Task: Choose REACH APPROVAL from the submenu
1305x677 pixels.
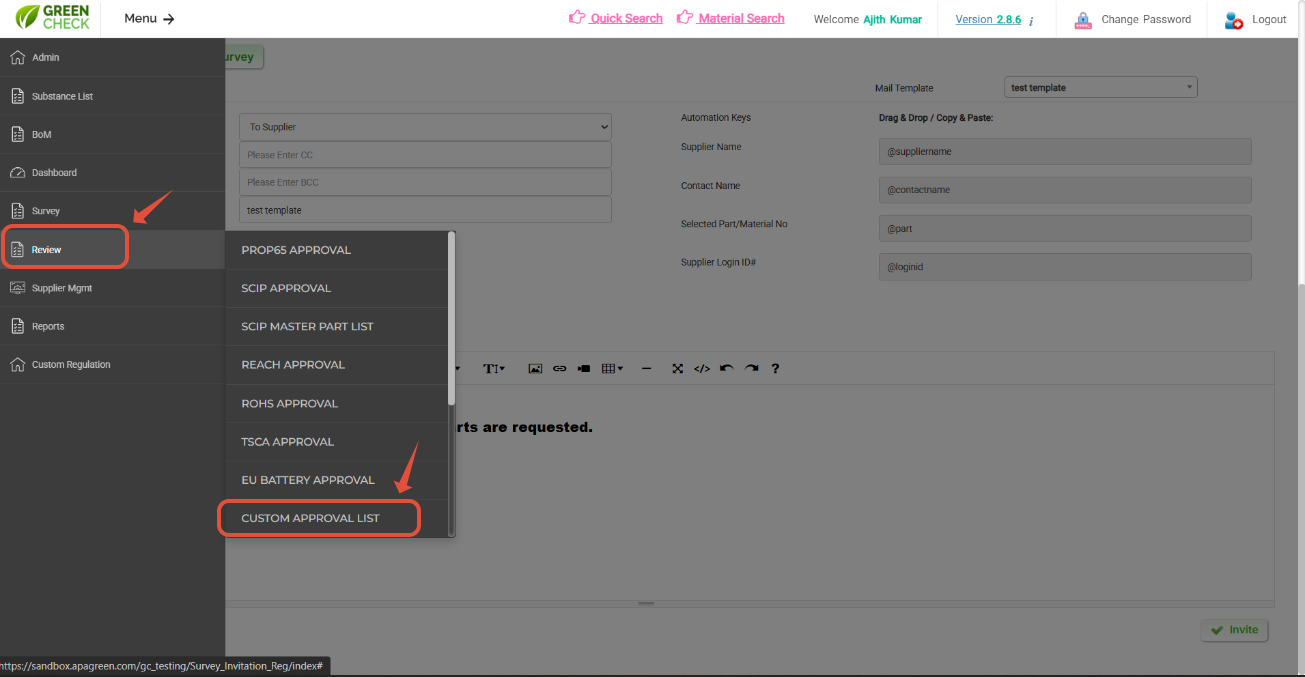Action: pos(337,365)
